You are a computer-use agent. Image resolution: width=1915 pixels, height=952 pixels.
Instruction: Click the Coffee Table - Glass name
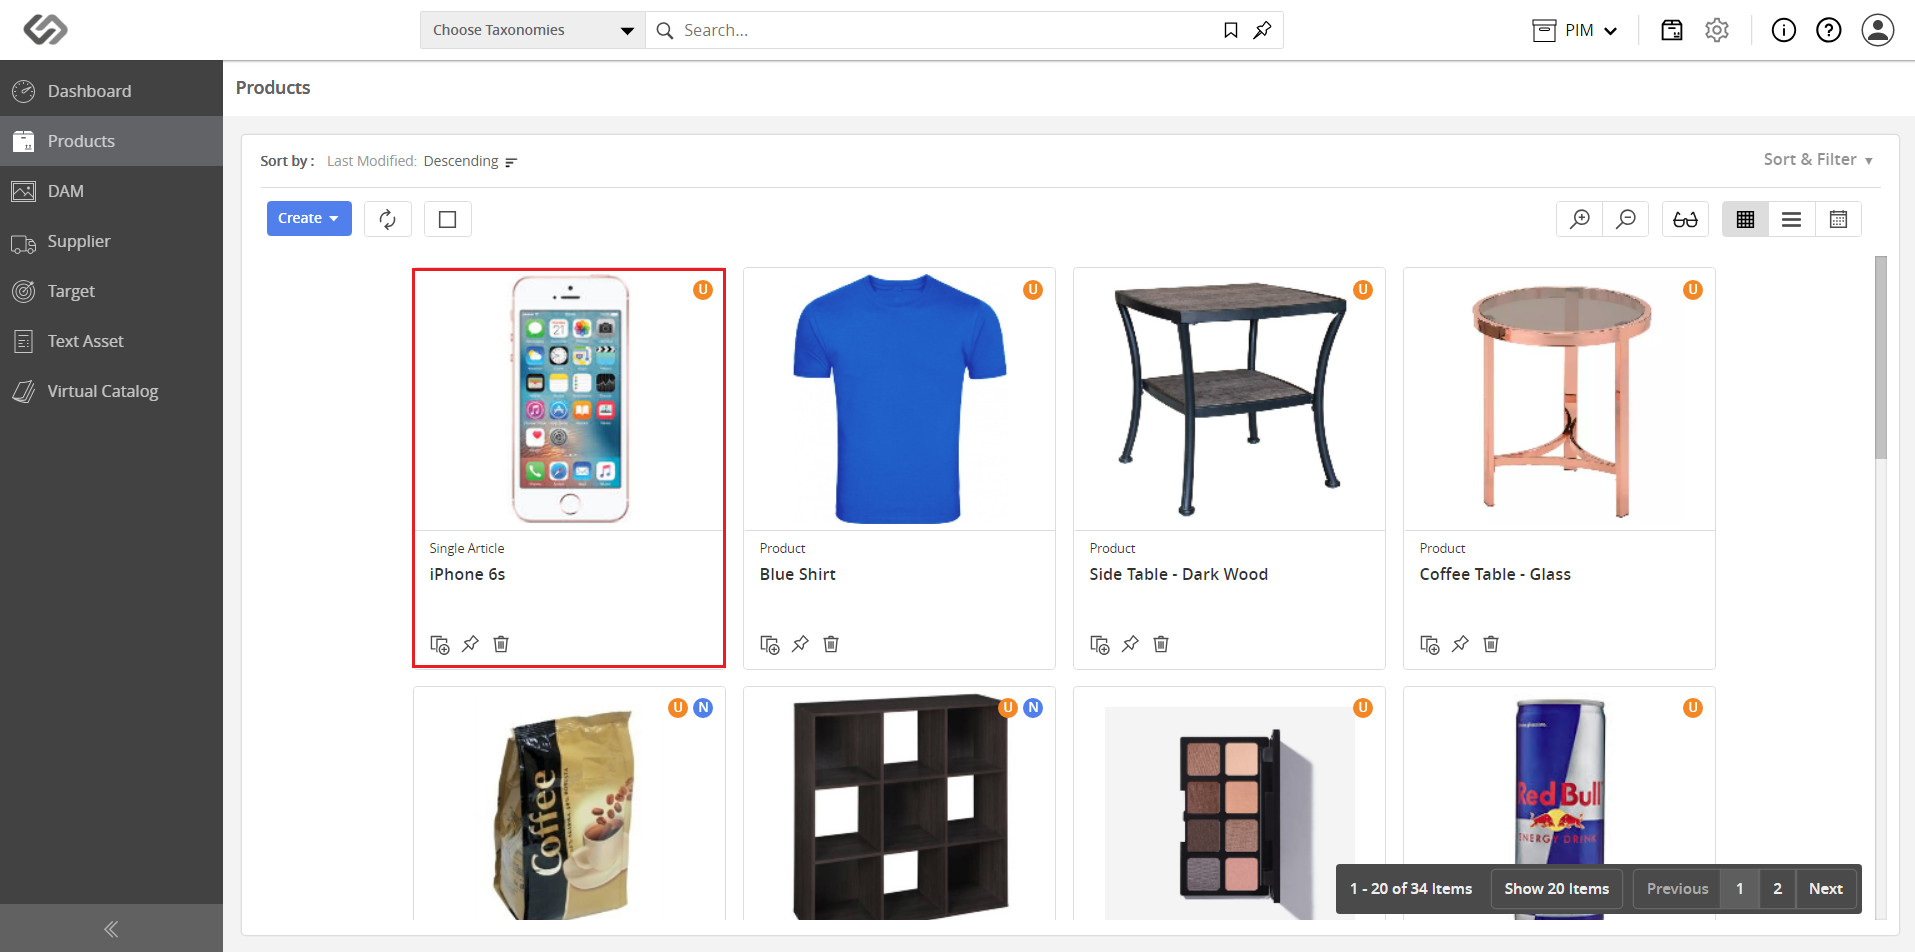tap(1495, 574)
